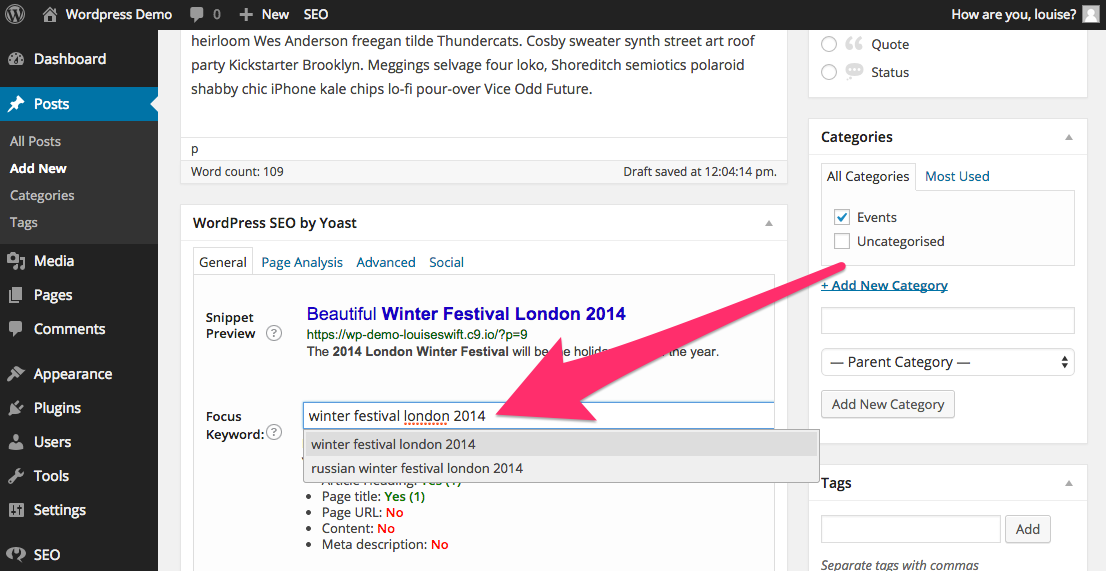Switch to the Page Analysis tab

point(302,262)
